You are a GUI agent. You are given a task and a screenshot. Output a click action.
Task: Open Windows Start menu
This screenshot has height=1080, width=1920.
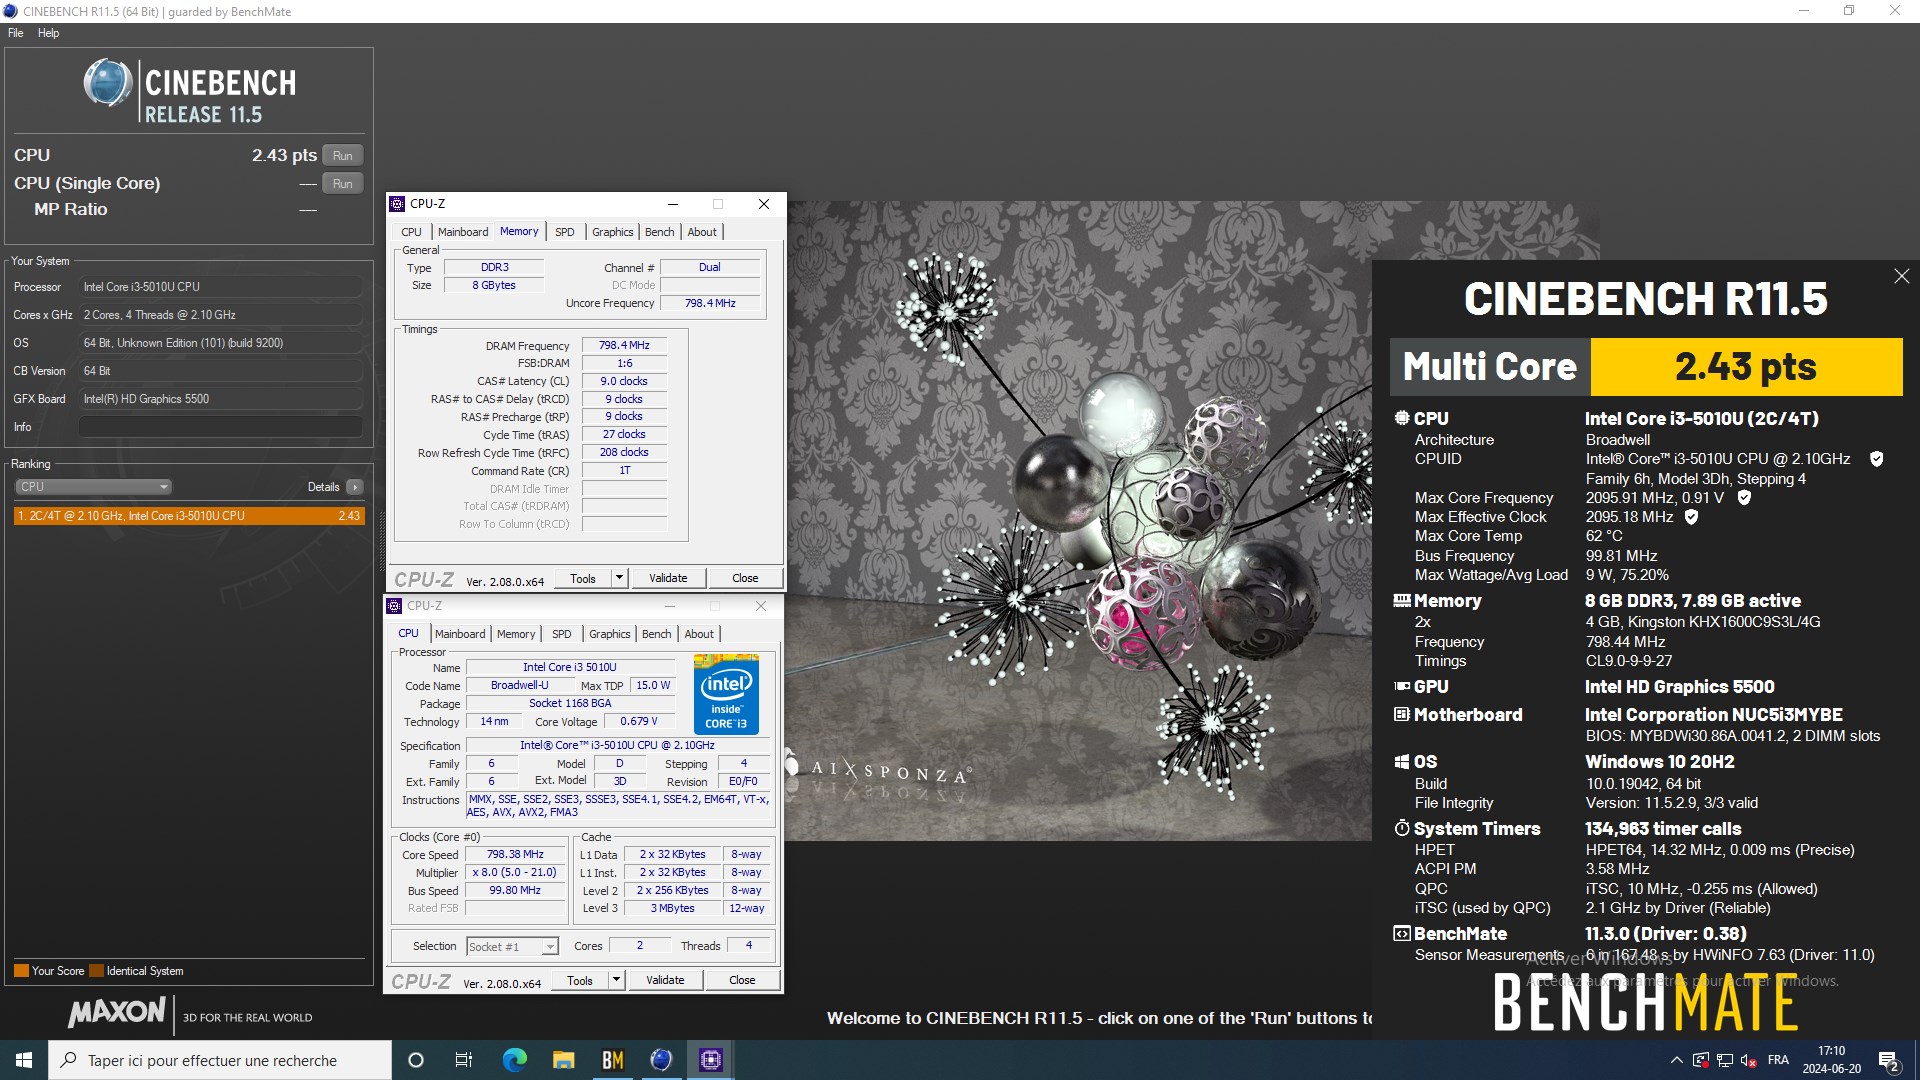point(24,1060)
